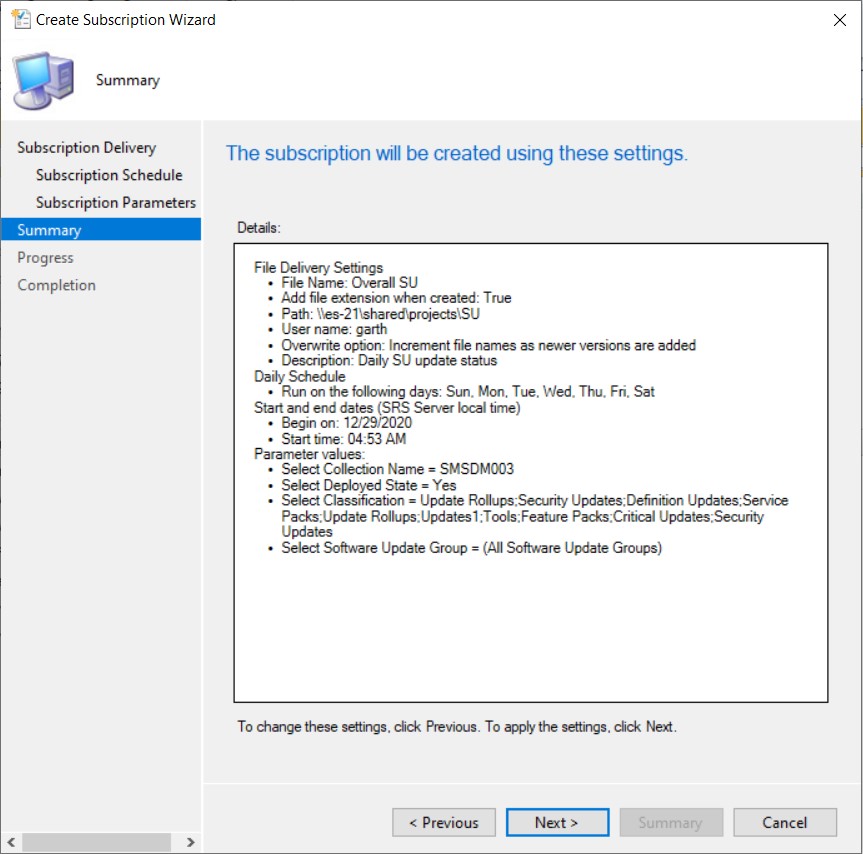Click the disabled Summary button

point(671,822)
